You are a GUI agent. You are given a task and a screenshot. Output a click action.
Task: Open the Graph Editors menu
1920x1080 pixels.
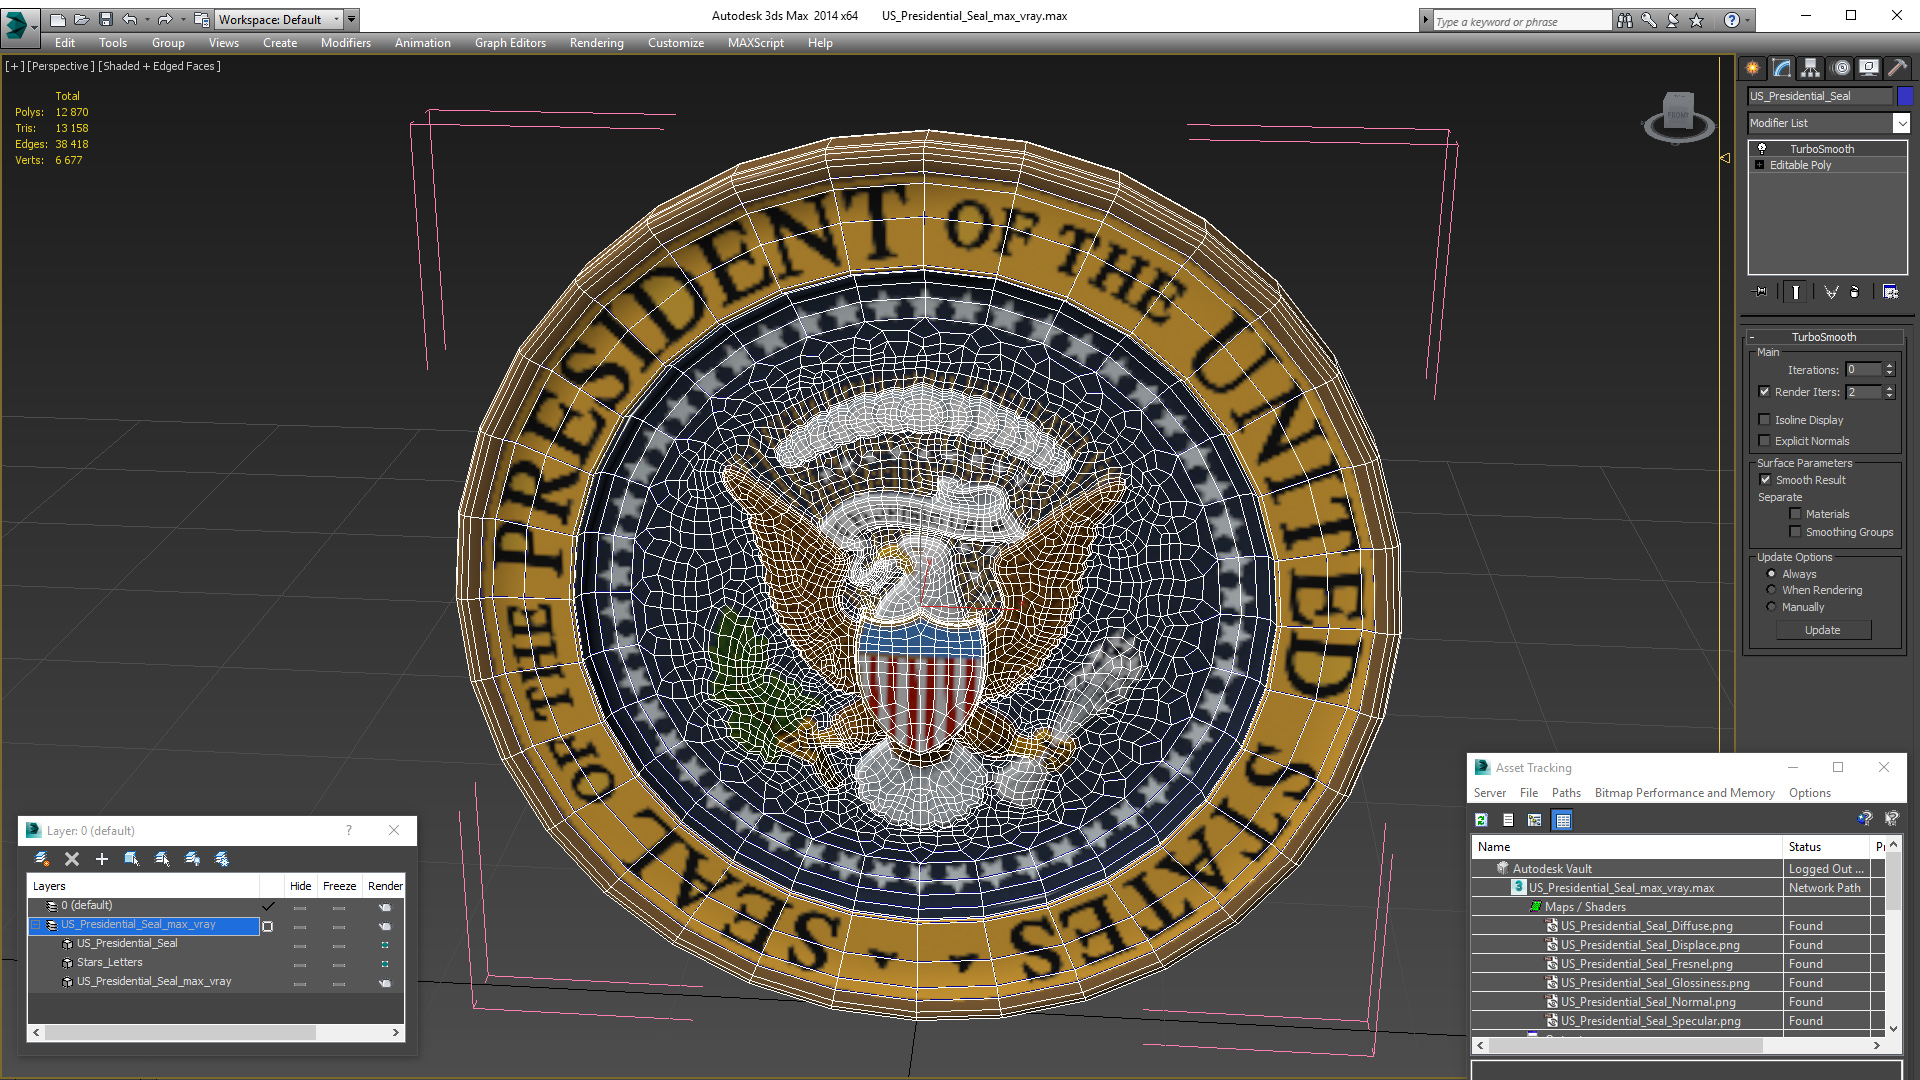click(510, 43)
